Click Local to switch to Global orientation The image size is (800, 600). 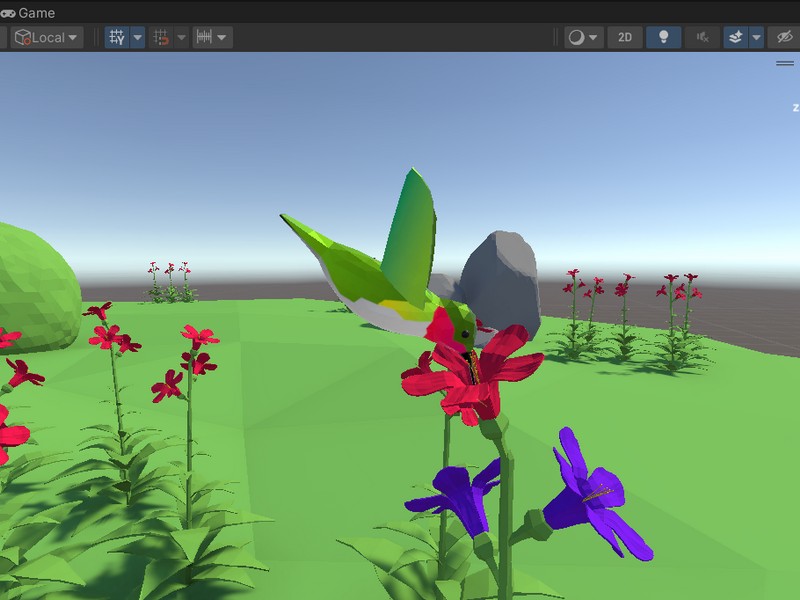(x=48, y=37)
